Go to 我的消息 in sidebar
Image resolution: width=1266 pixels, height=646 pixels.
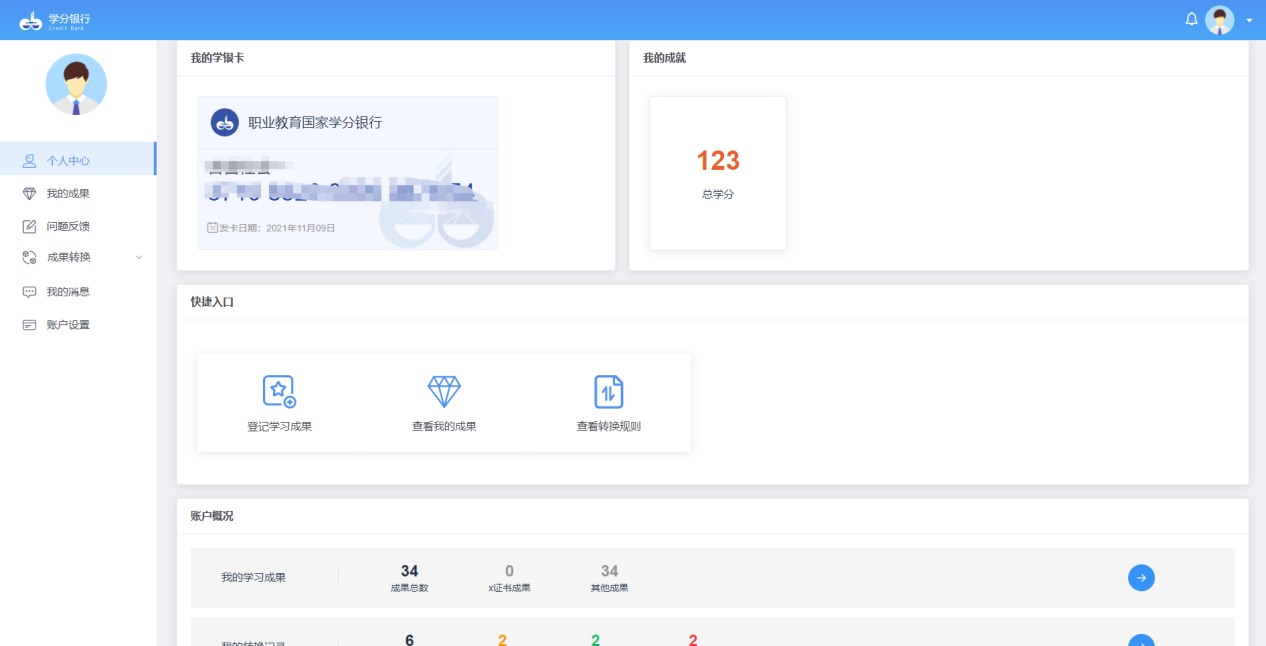(x=68, y=292)
